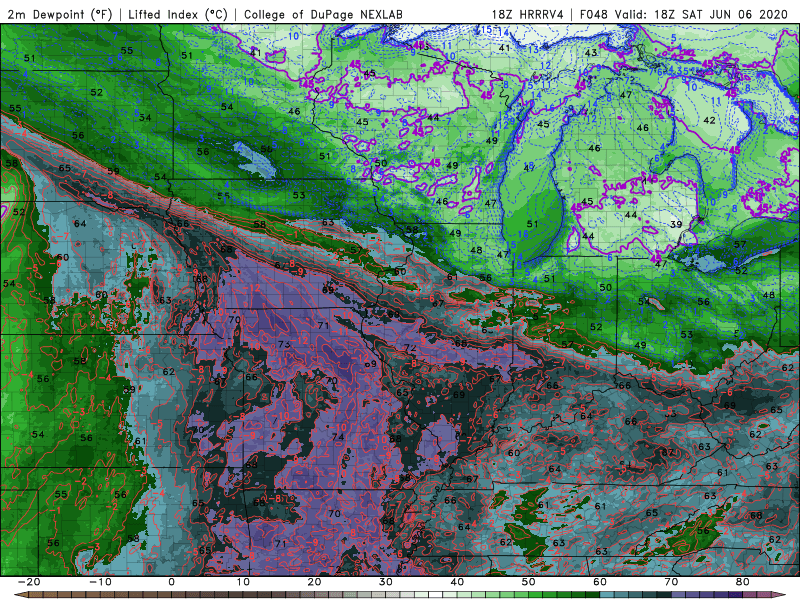Click the "2m Dewpoint (°F)" title text

tap(60, 14)
